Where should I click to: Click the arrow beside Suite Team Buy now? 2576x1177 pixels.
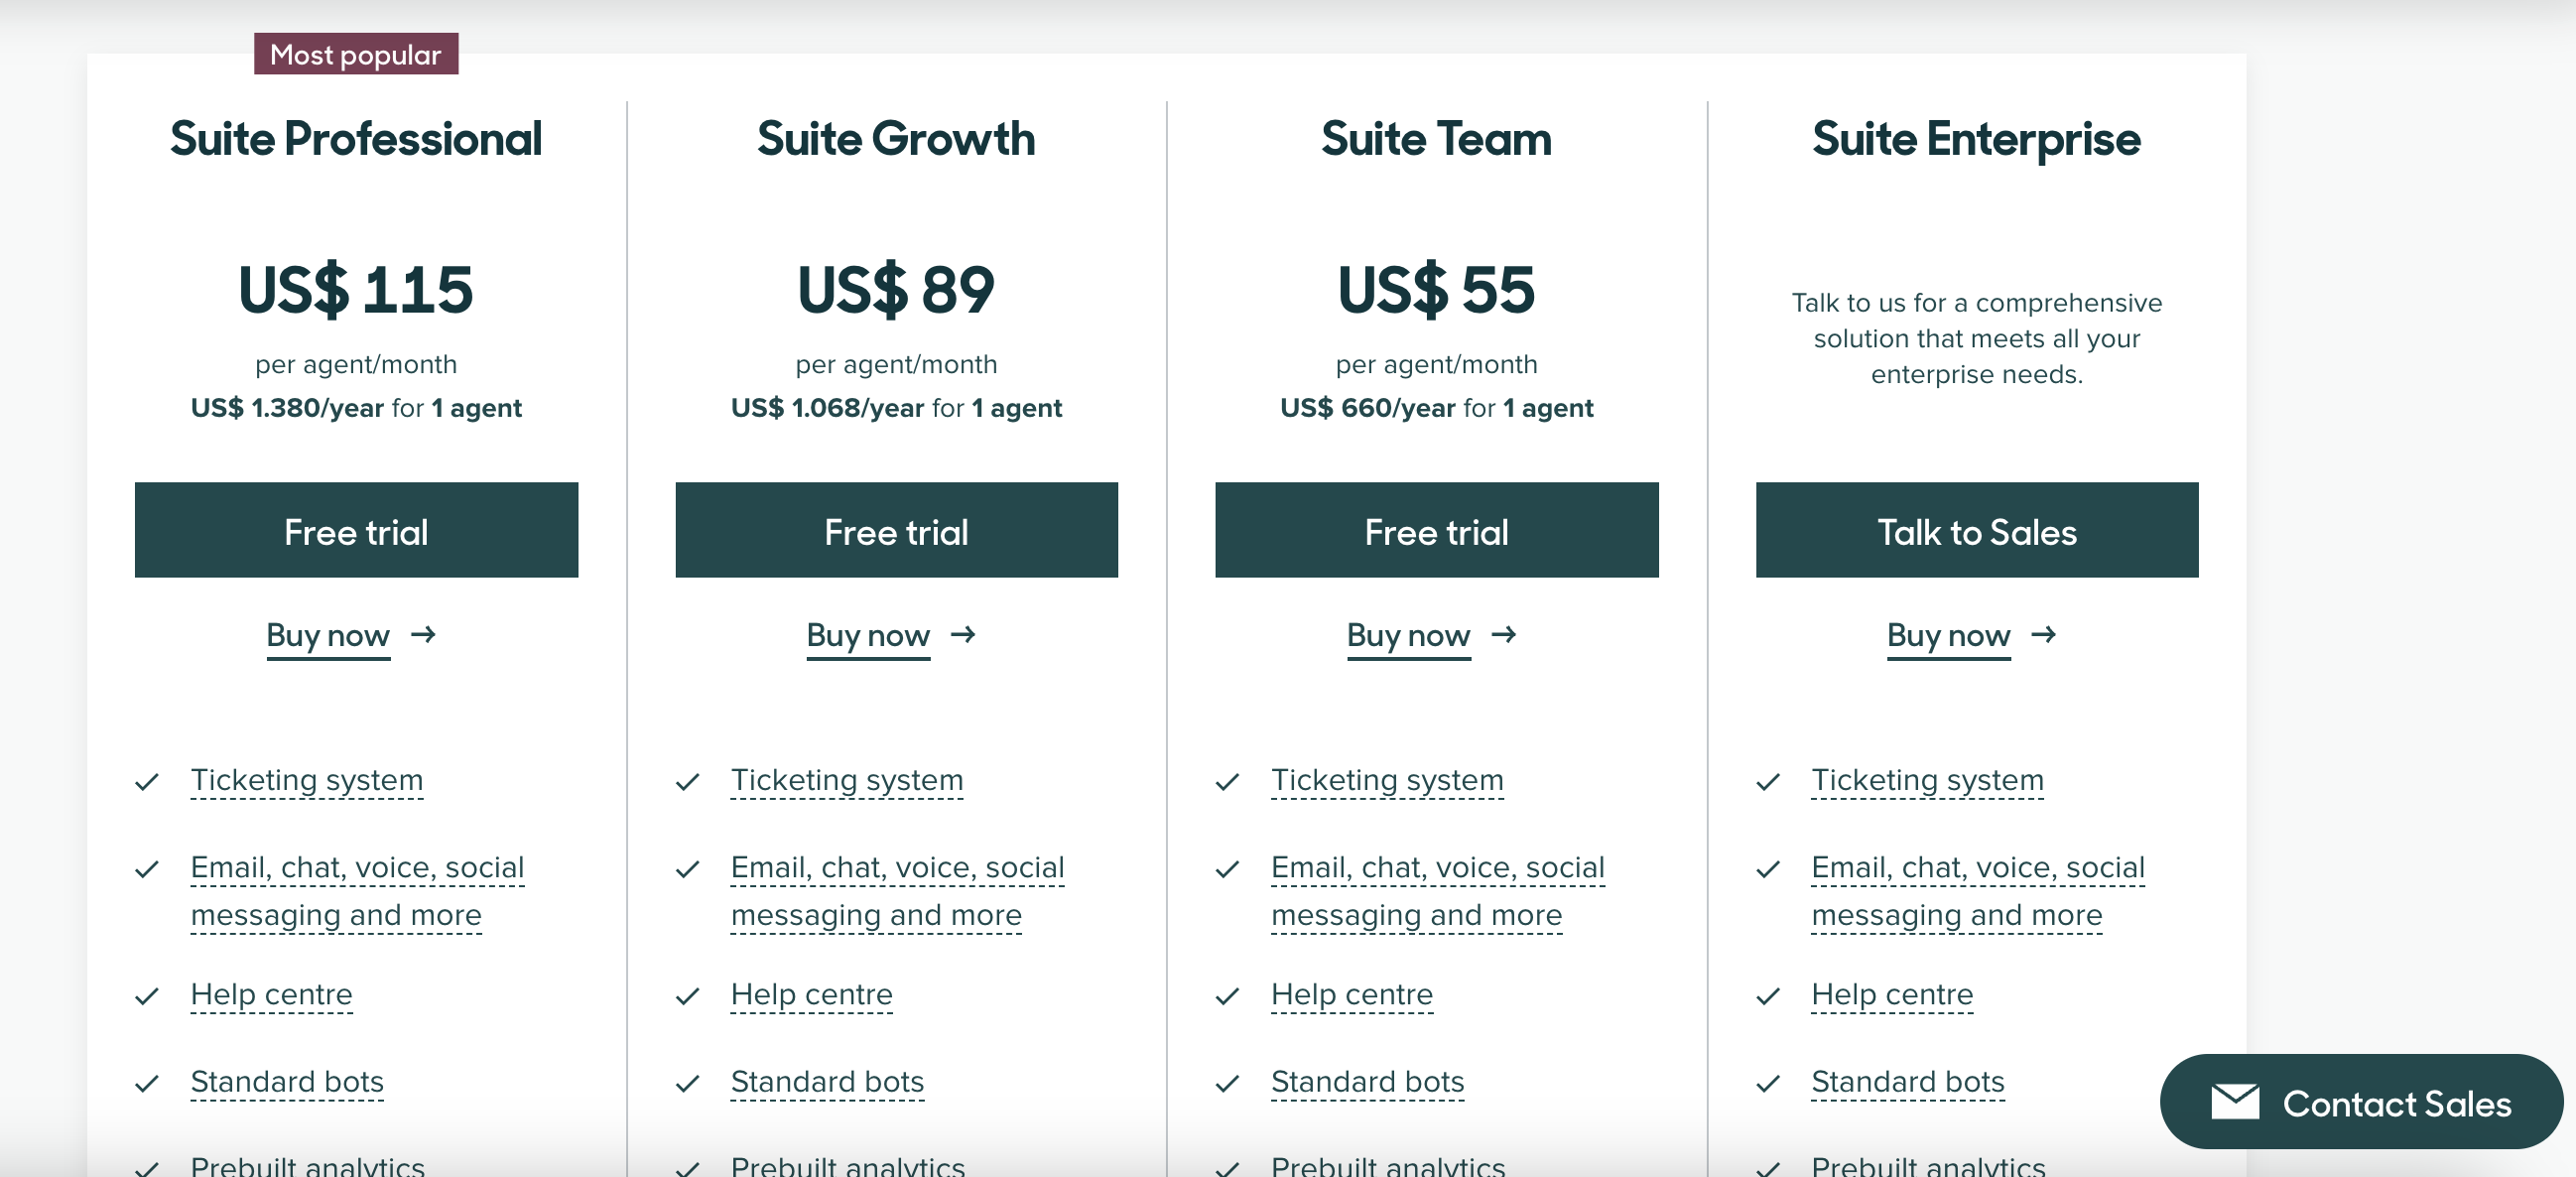1505,635
